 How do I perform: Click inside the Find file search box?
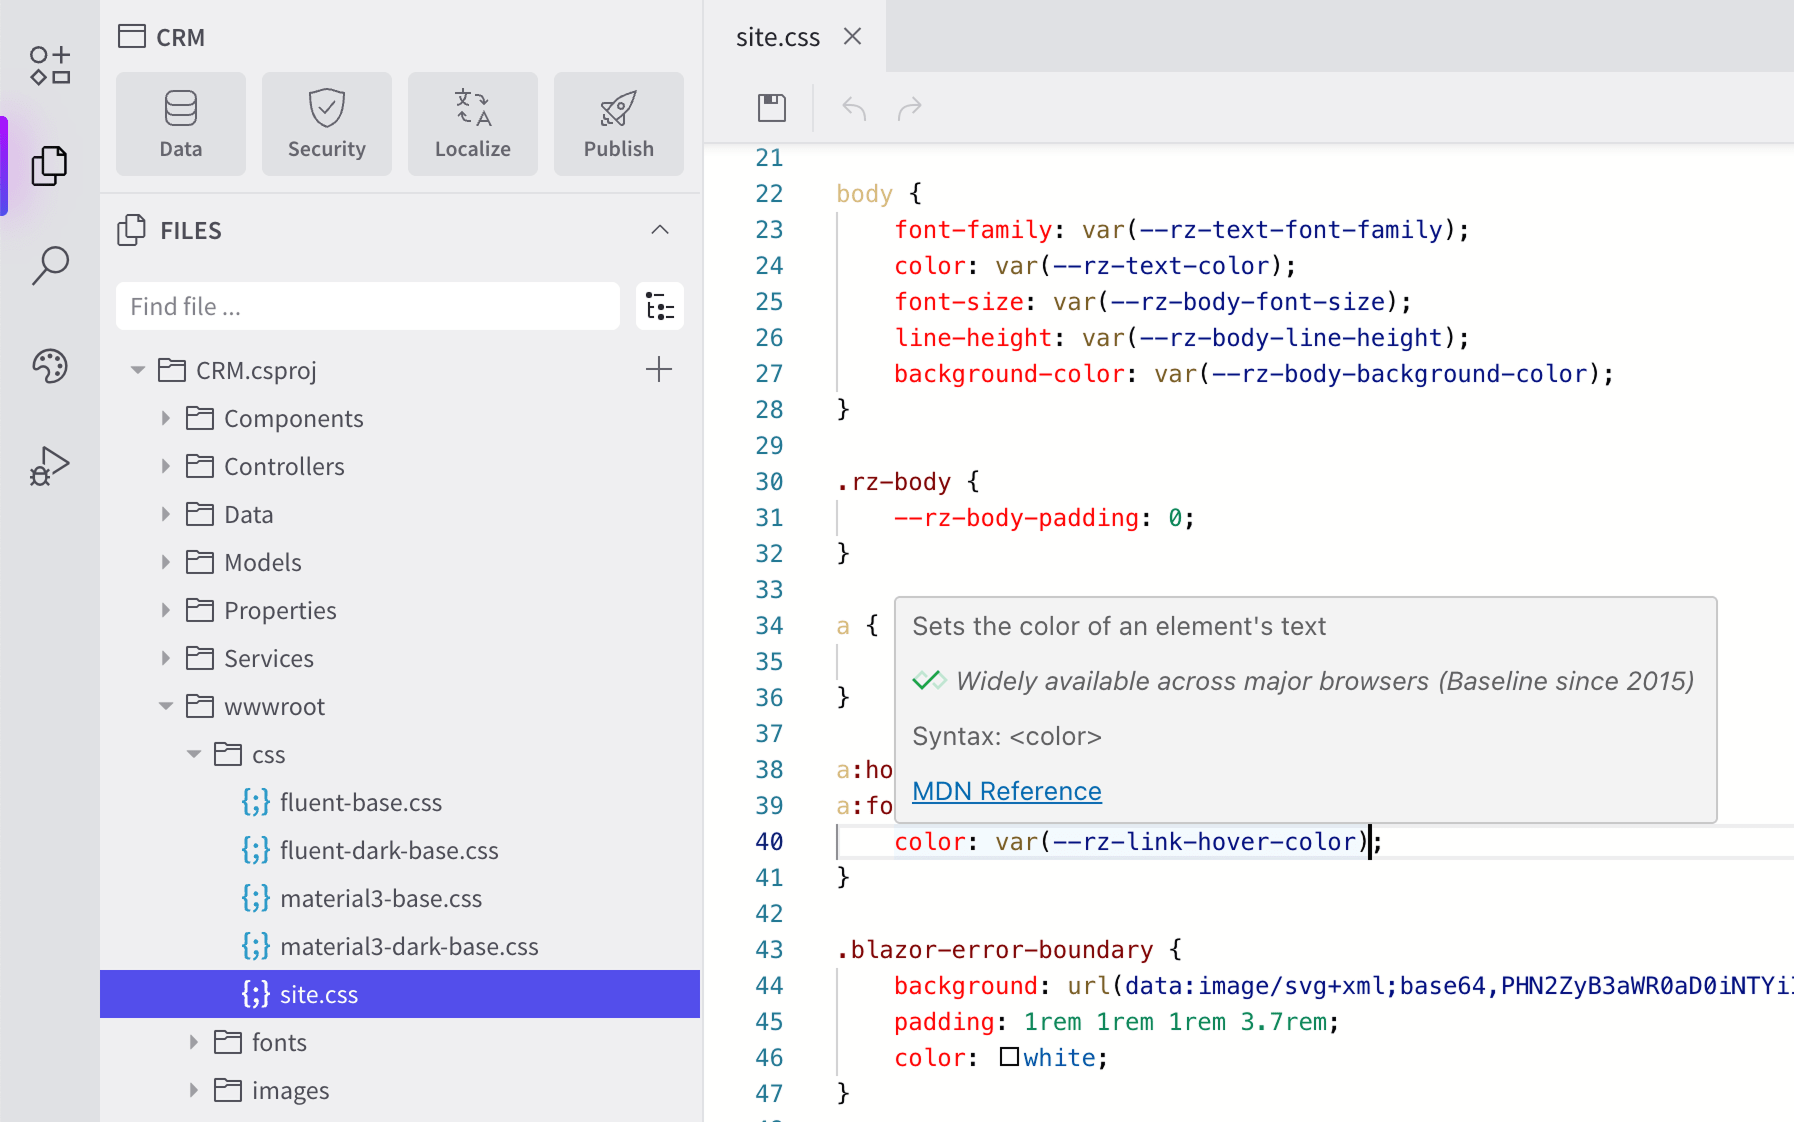click(x=367, y=306)
